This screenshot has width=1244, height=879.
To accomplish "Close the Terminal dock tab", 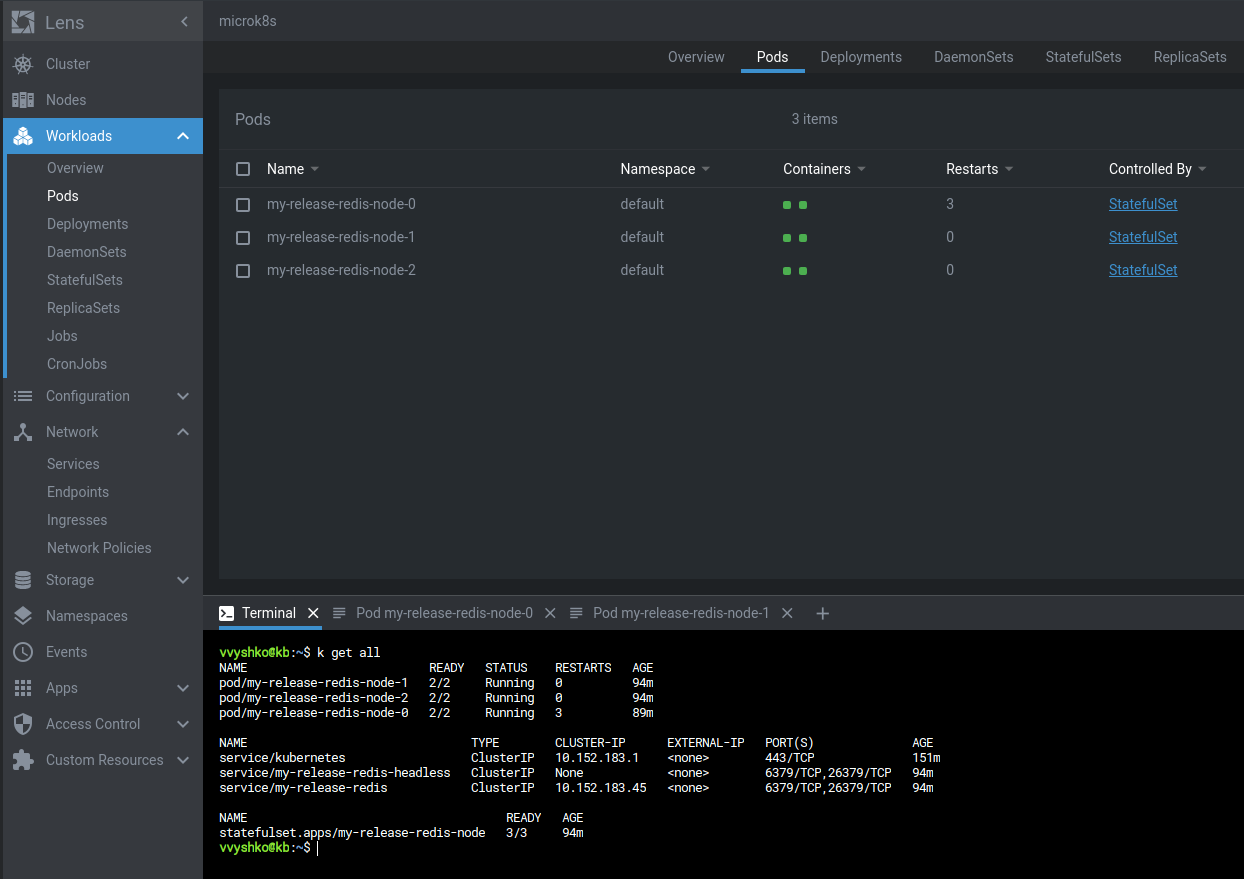I will 313,613.
